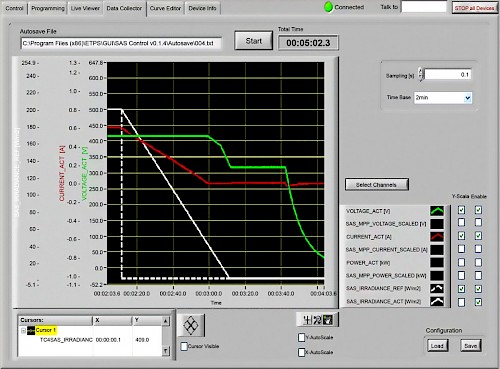
Task: Click the cursor Y value 400.0
Action: (x=142, y=340)
